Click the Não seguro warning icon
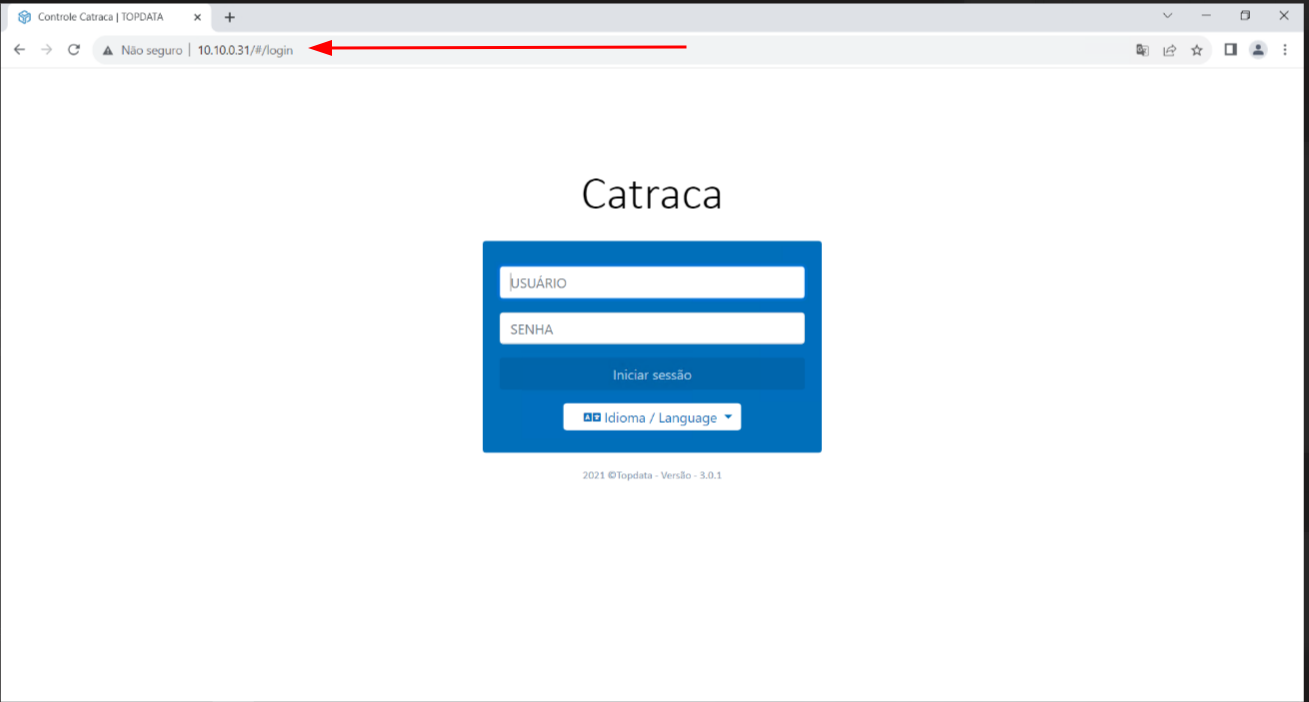The height and width of the screenshot is (702, 1309). [107, 49]
